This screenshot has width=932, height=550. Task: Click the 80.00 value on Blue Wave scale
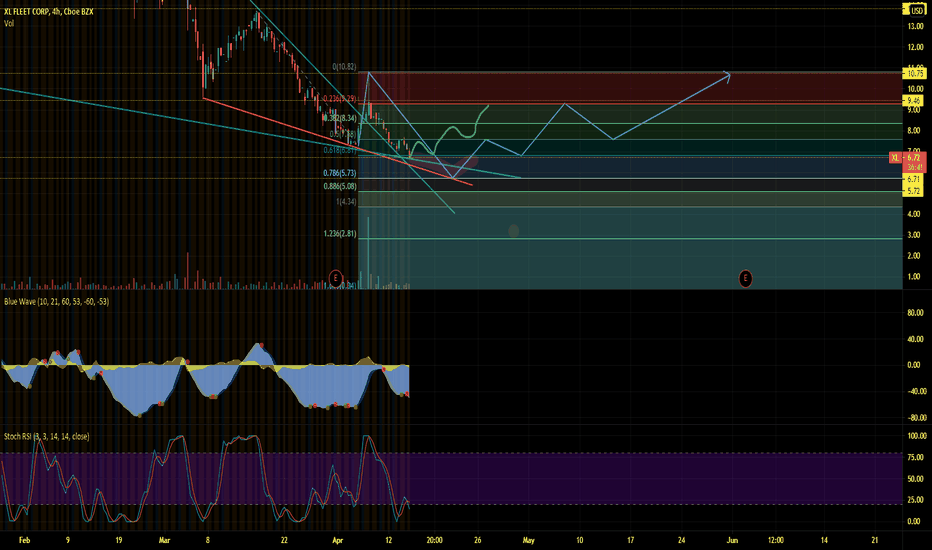click(x=915, y=313)
